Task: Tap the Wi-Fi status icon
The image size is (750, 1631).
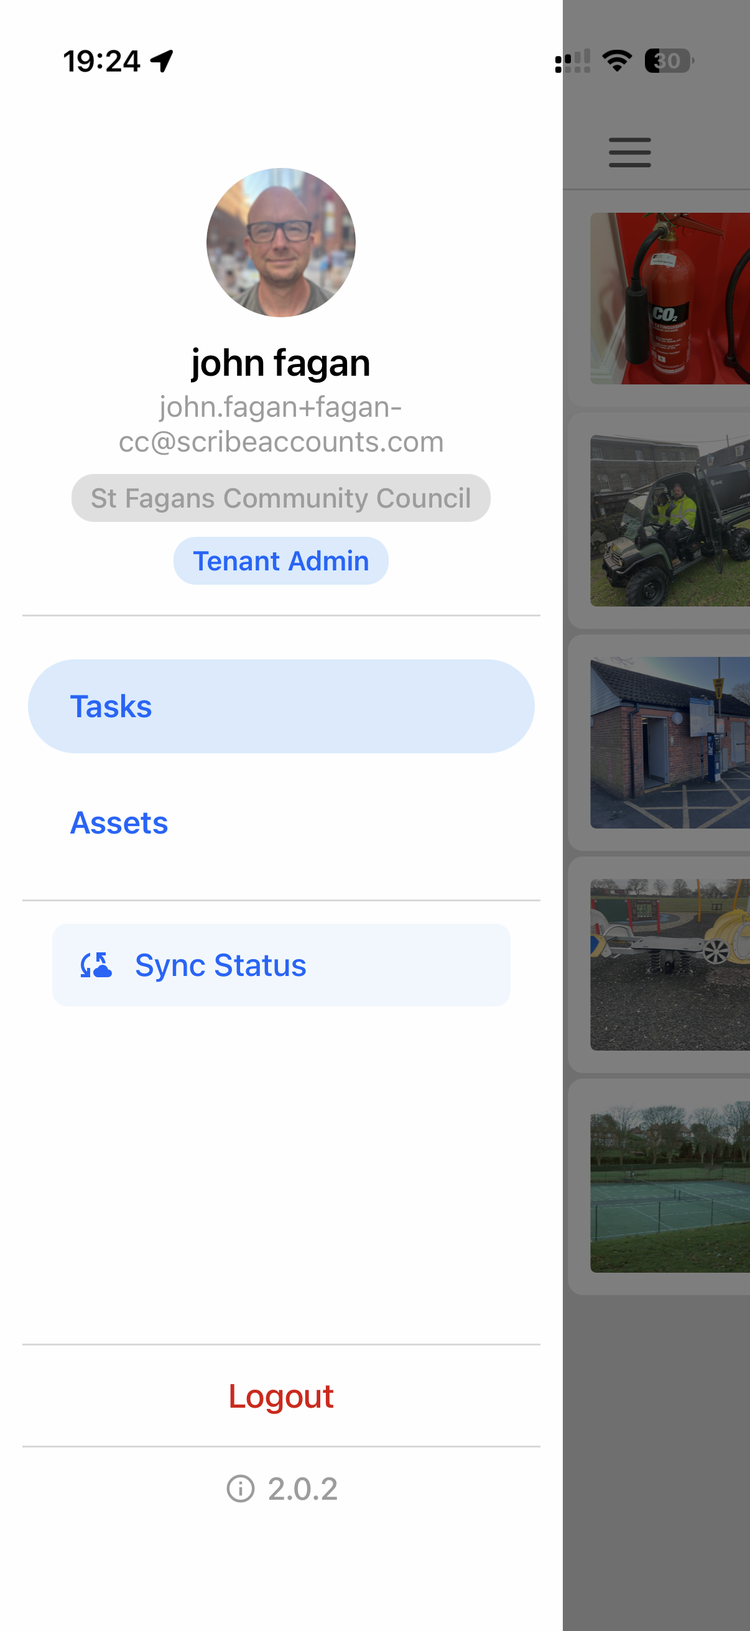Action: [618, 61]
